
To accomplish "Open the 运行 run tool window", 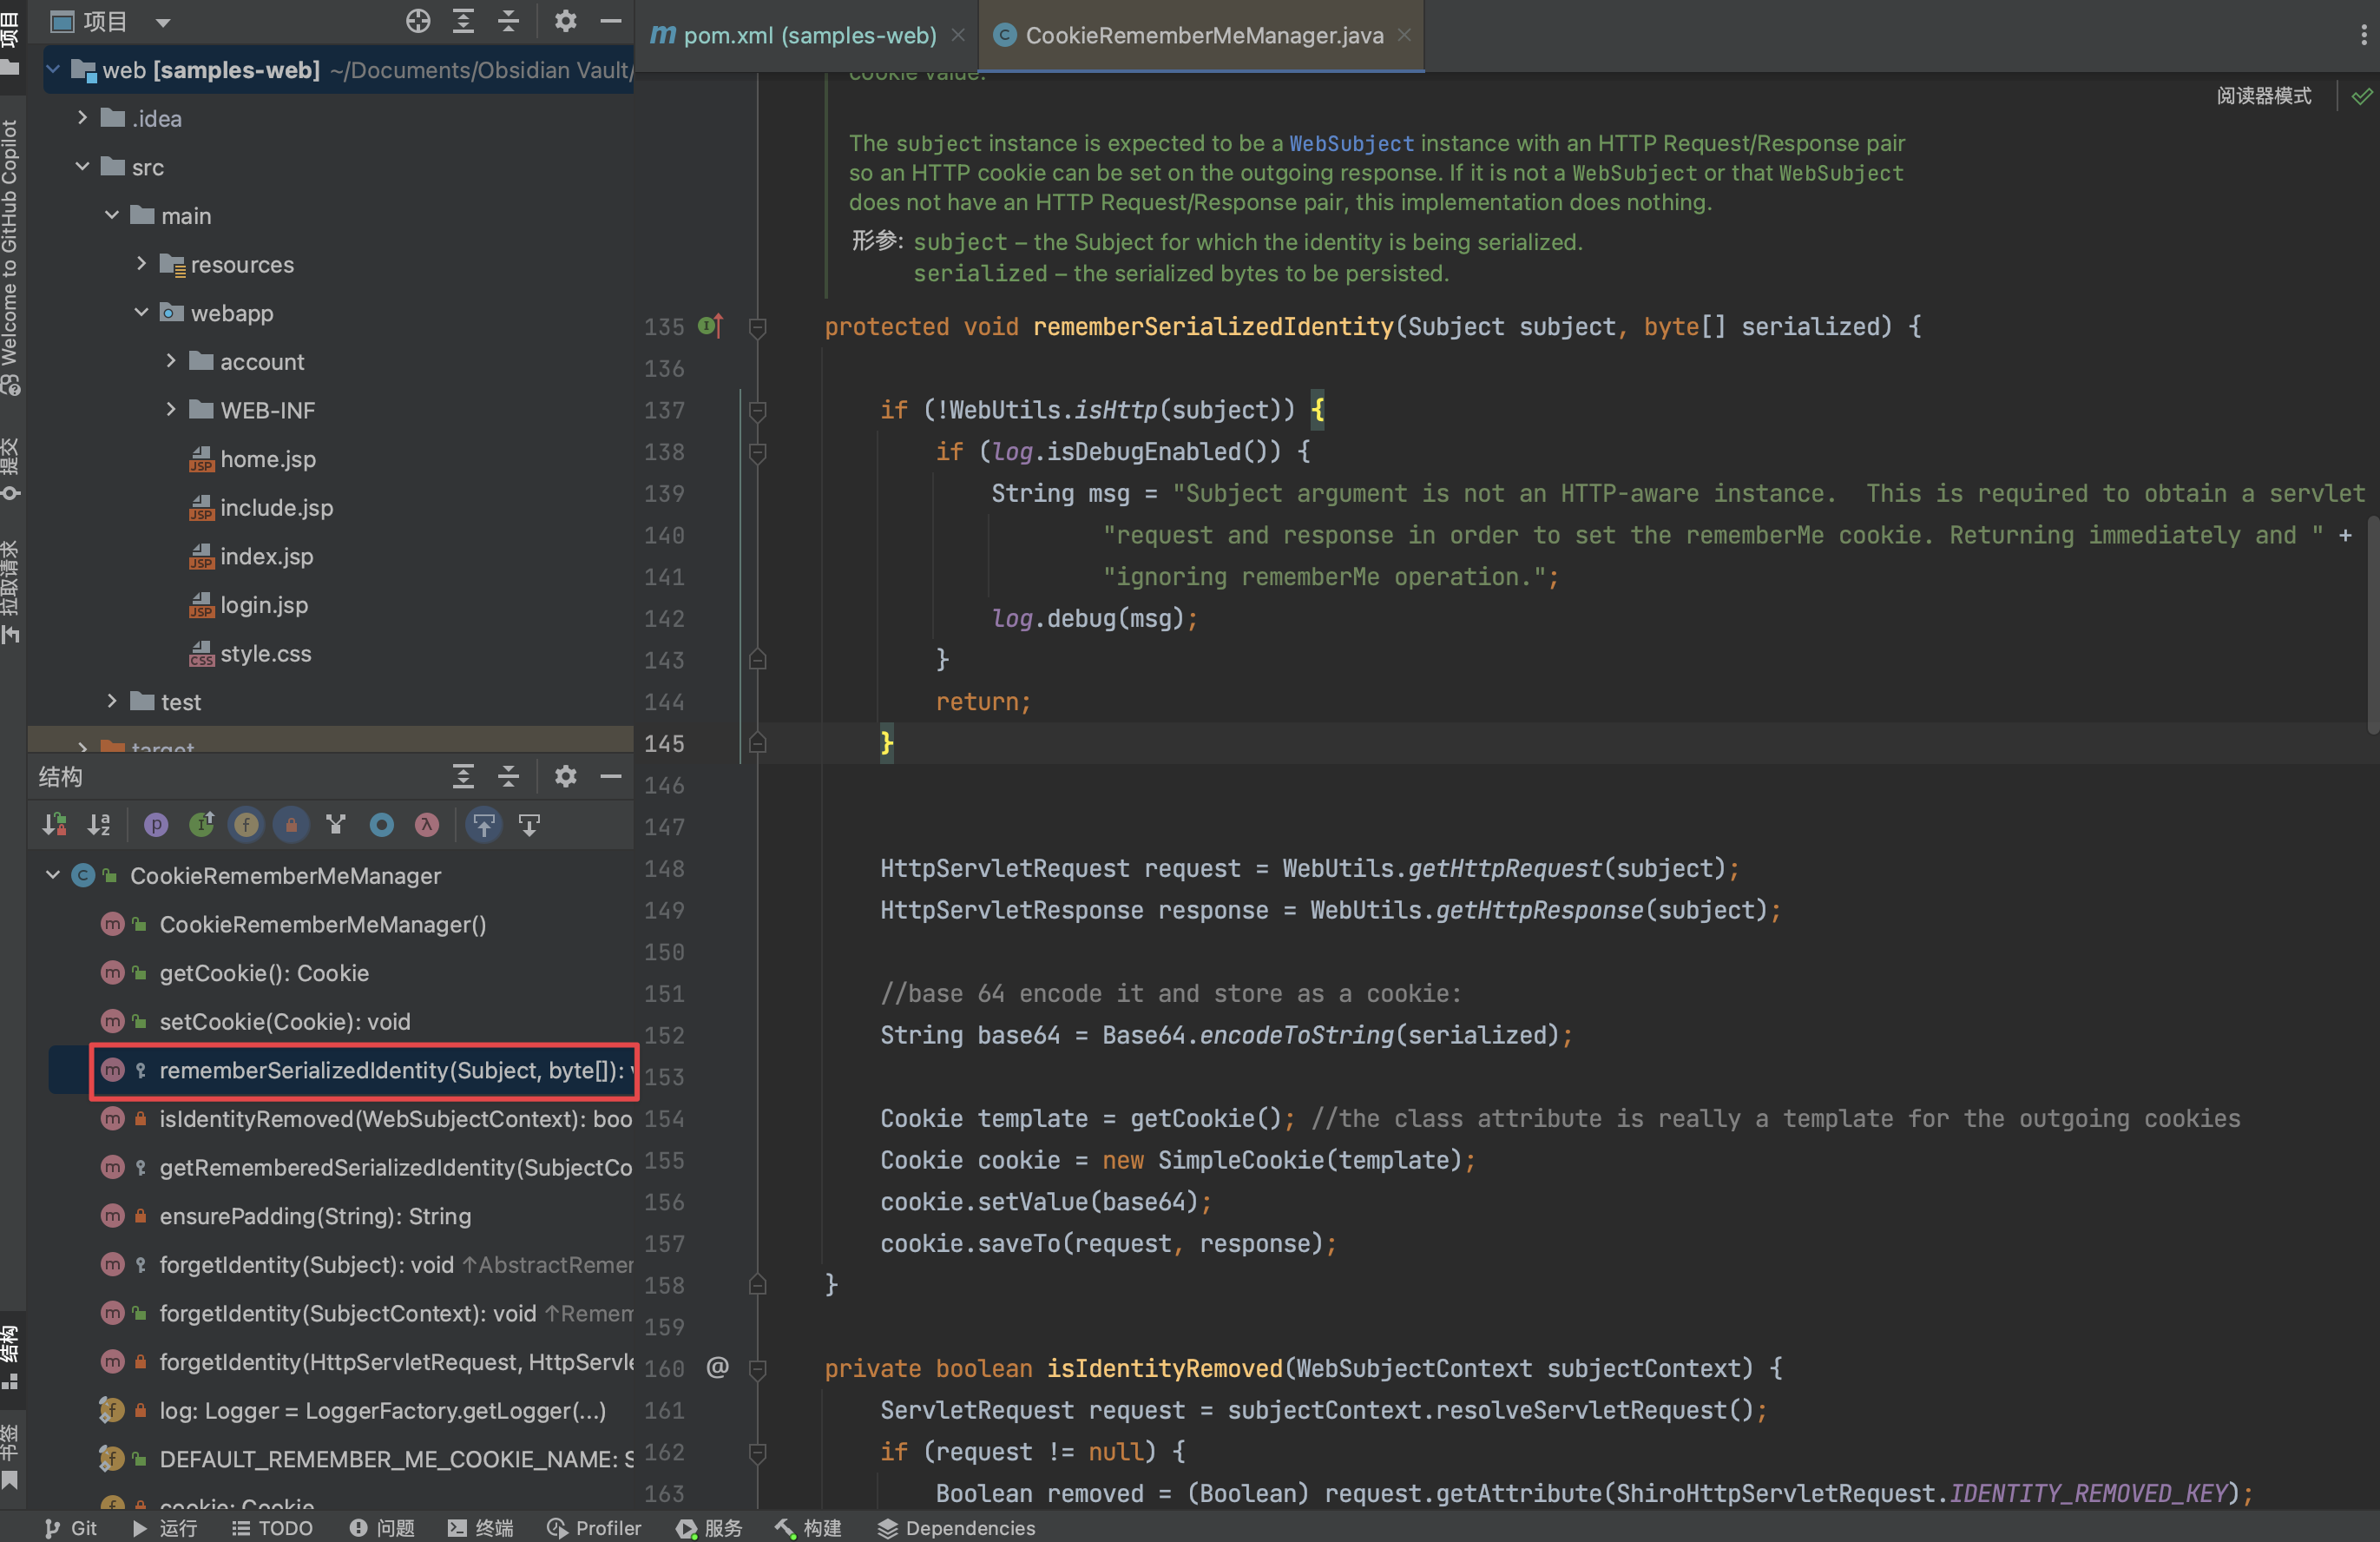I will (165, 1527).
